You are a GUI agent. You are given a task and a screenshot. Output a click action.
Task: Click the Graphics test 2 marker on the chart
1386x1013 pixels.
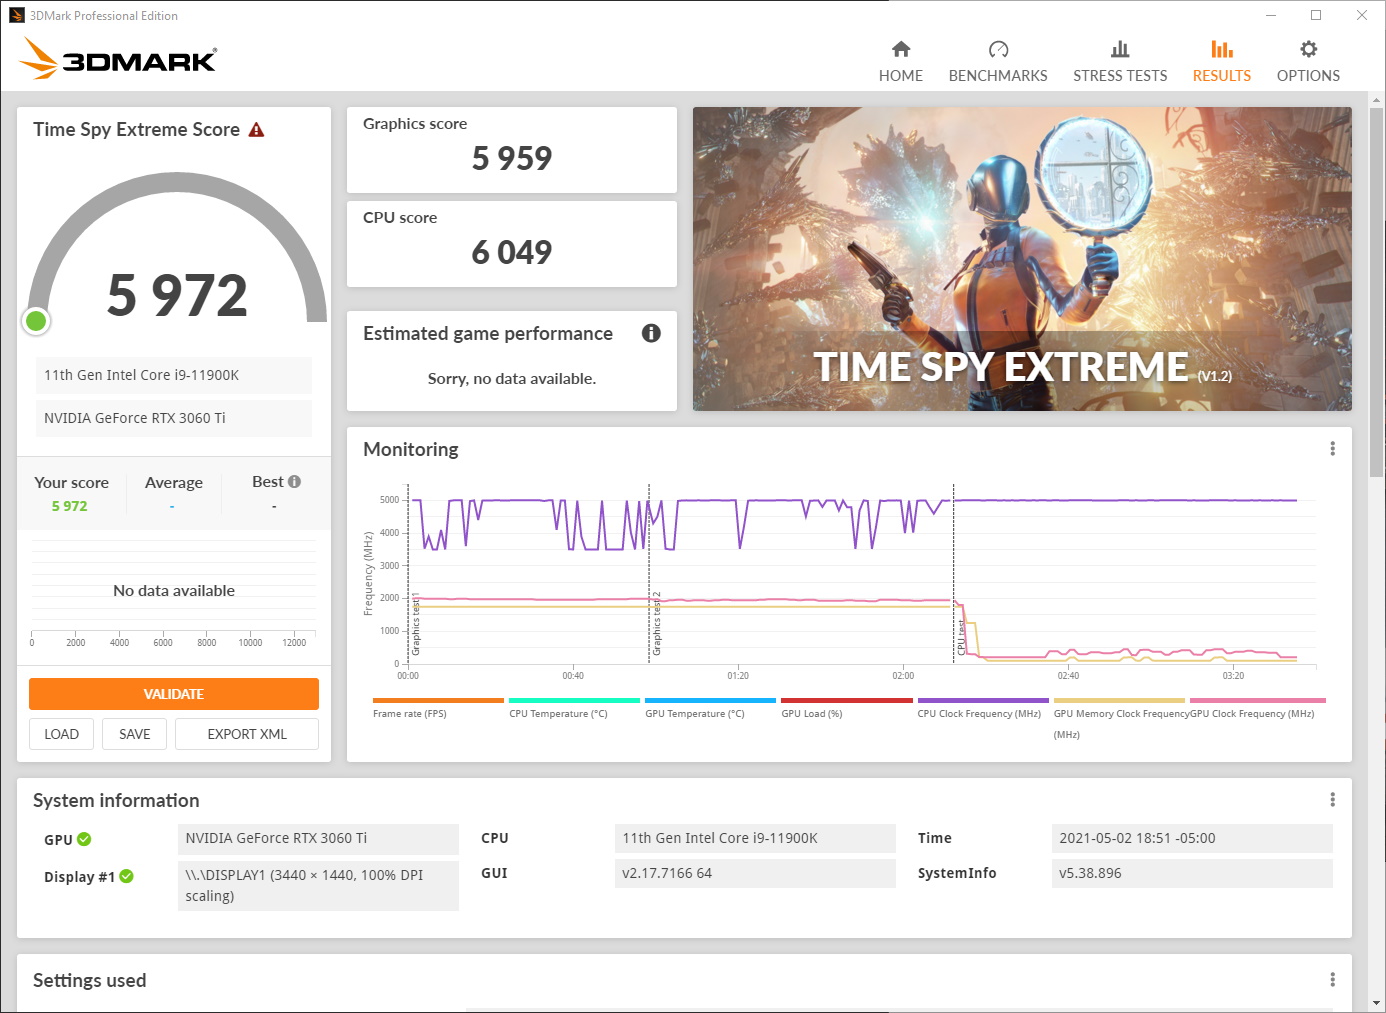(x=656, y=624)
